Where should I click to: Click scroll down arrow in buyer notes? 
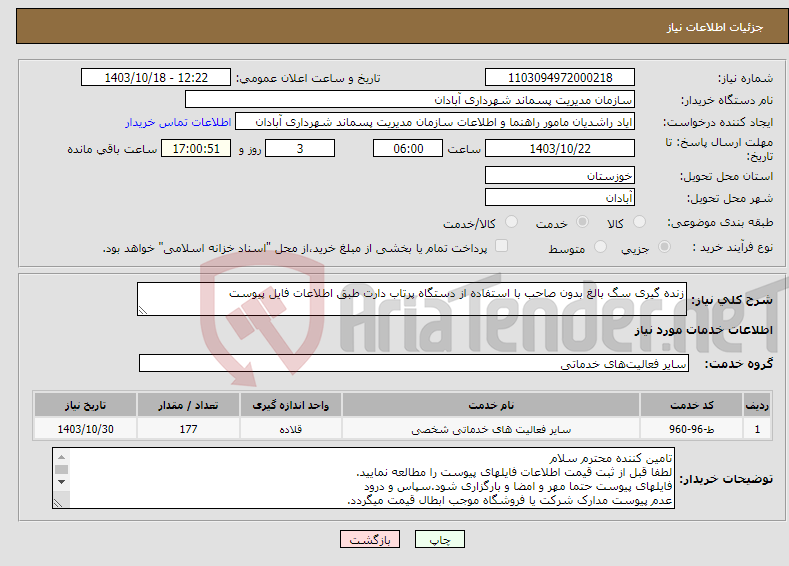pyautogui.click(x=61, y=482)
